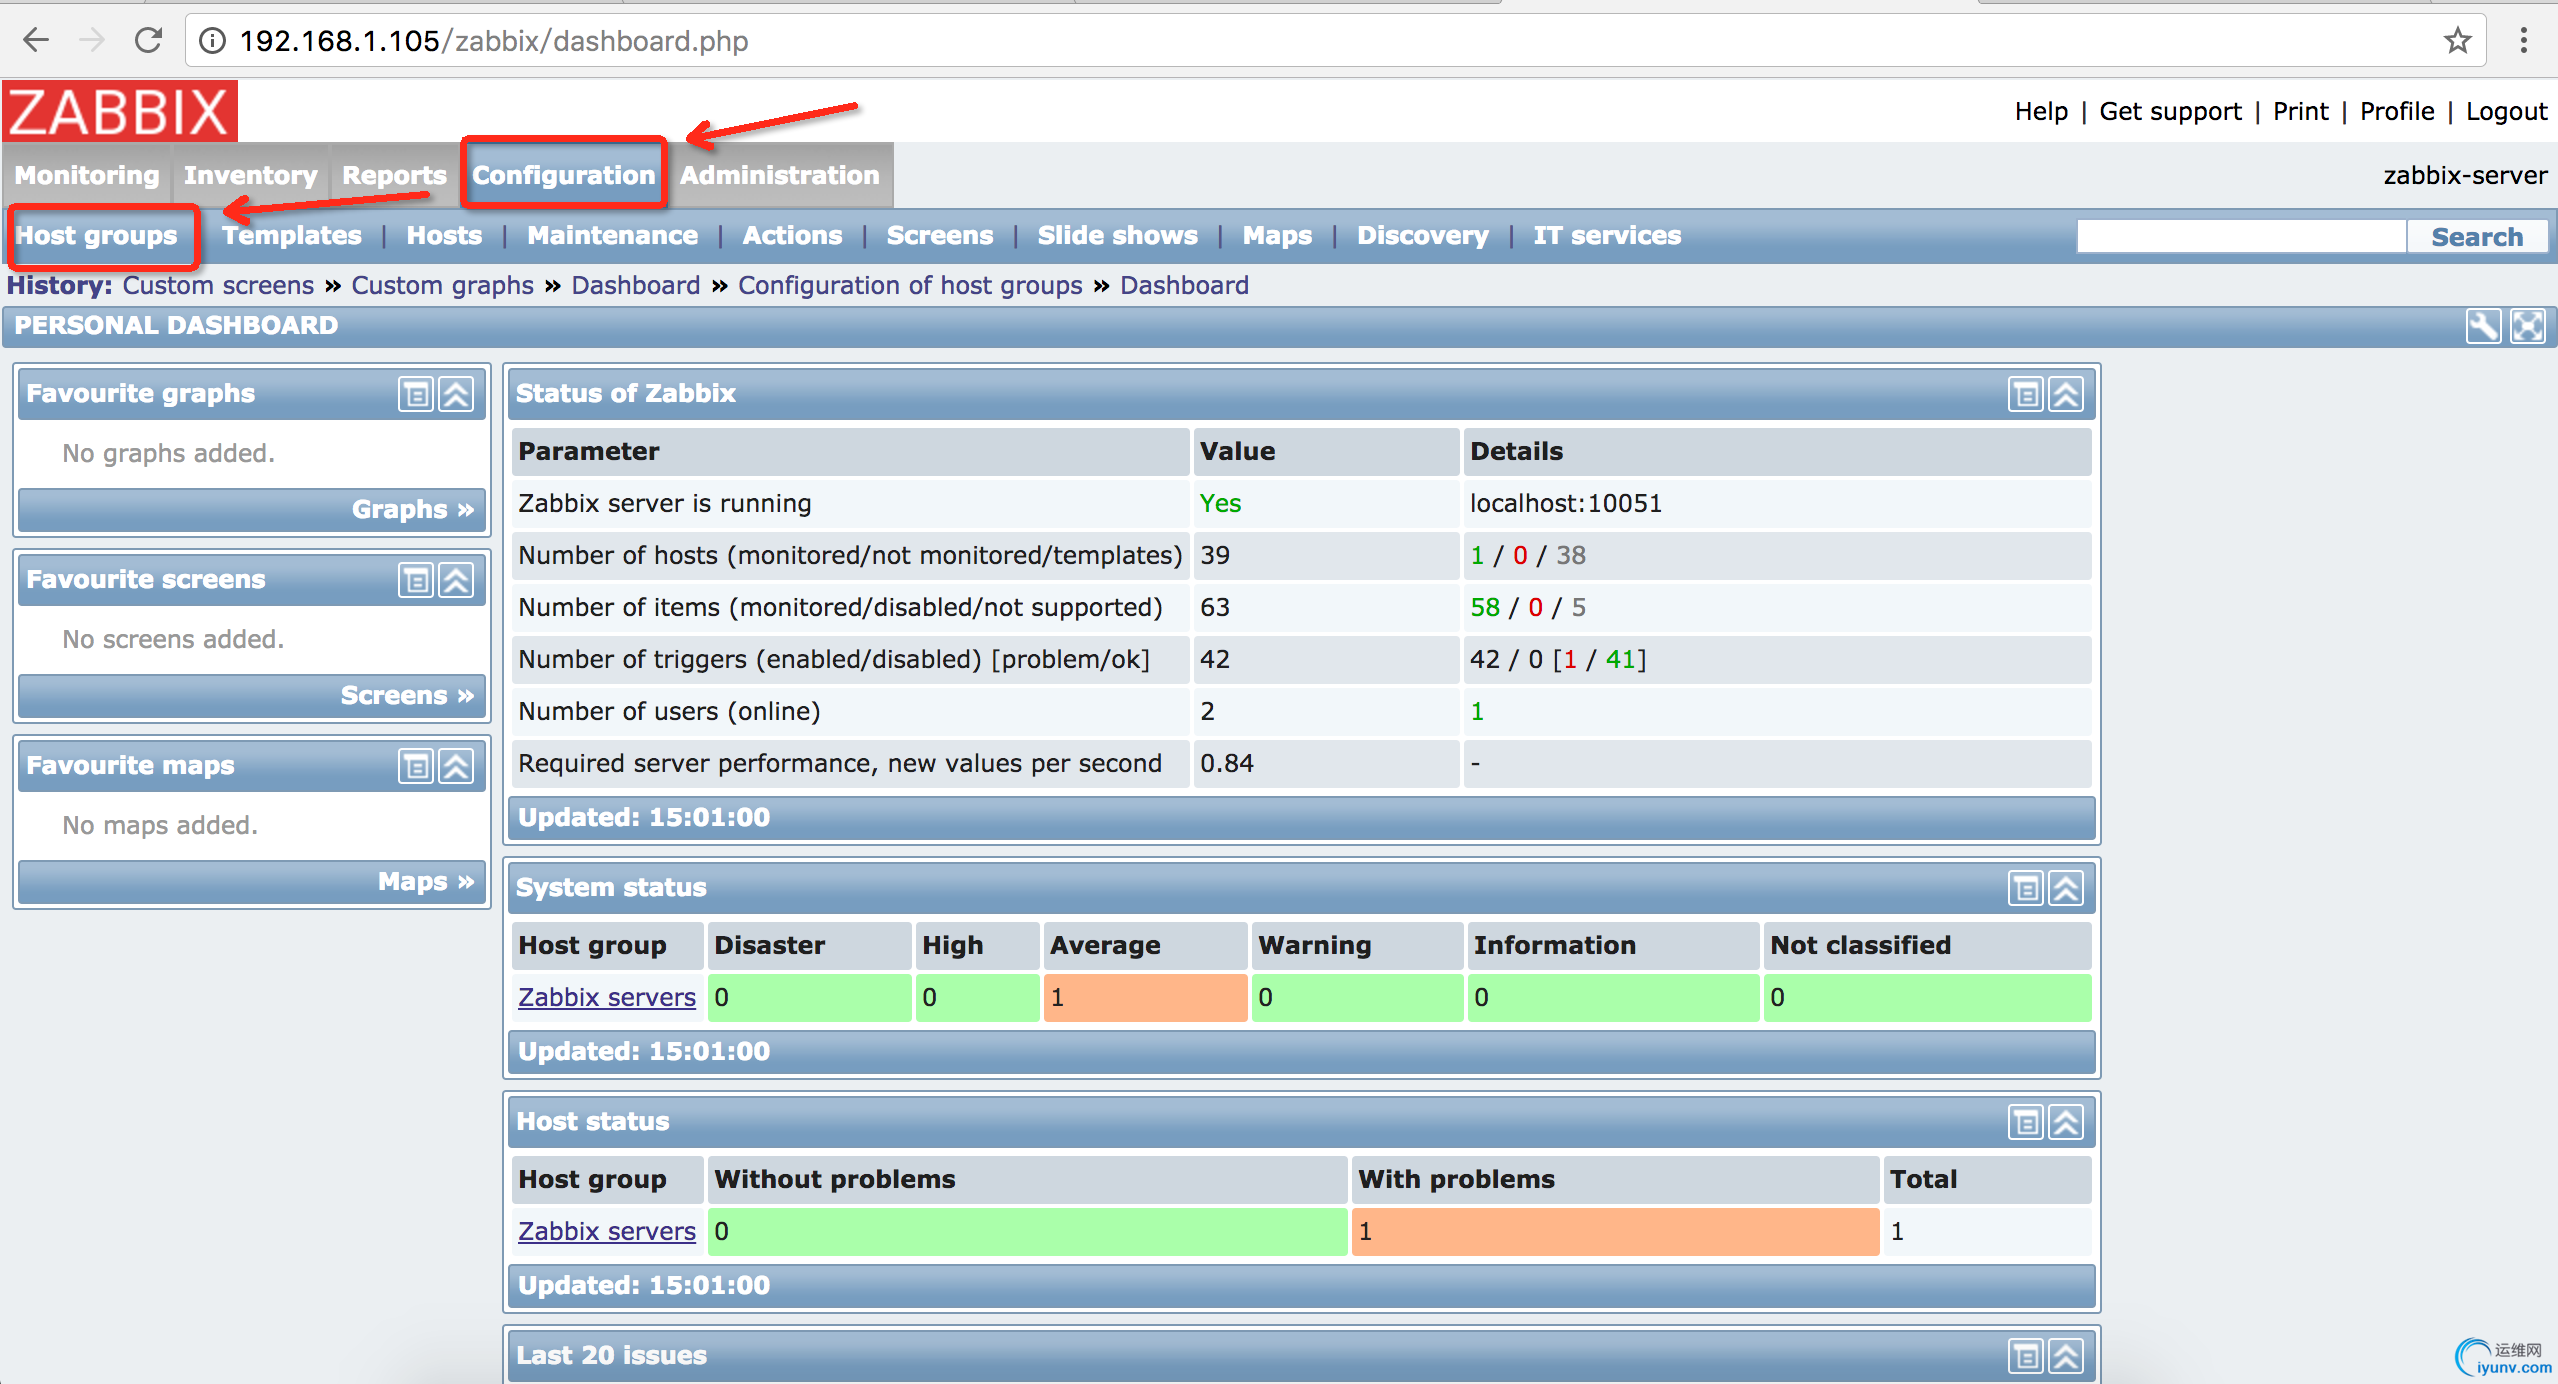The width and height of the screenshot is (2558, 1384).
Task: Collapse the Favourite graphs widget
Action: 457,394
